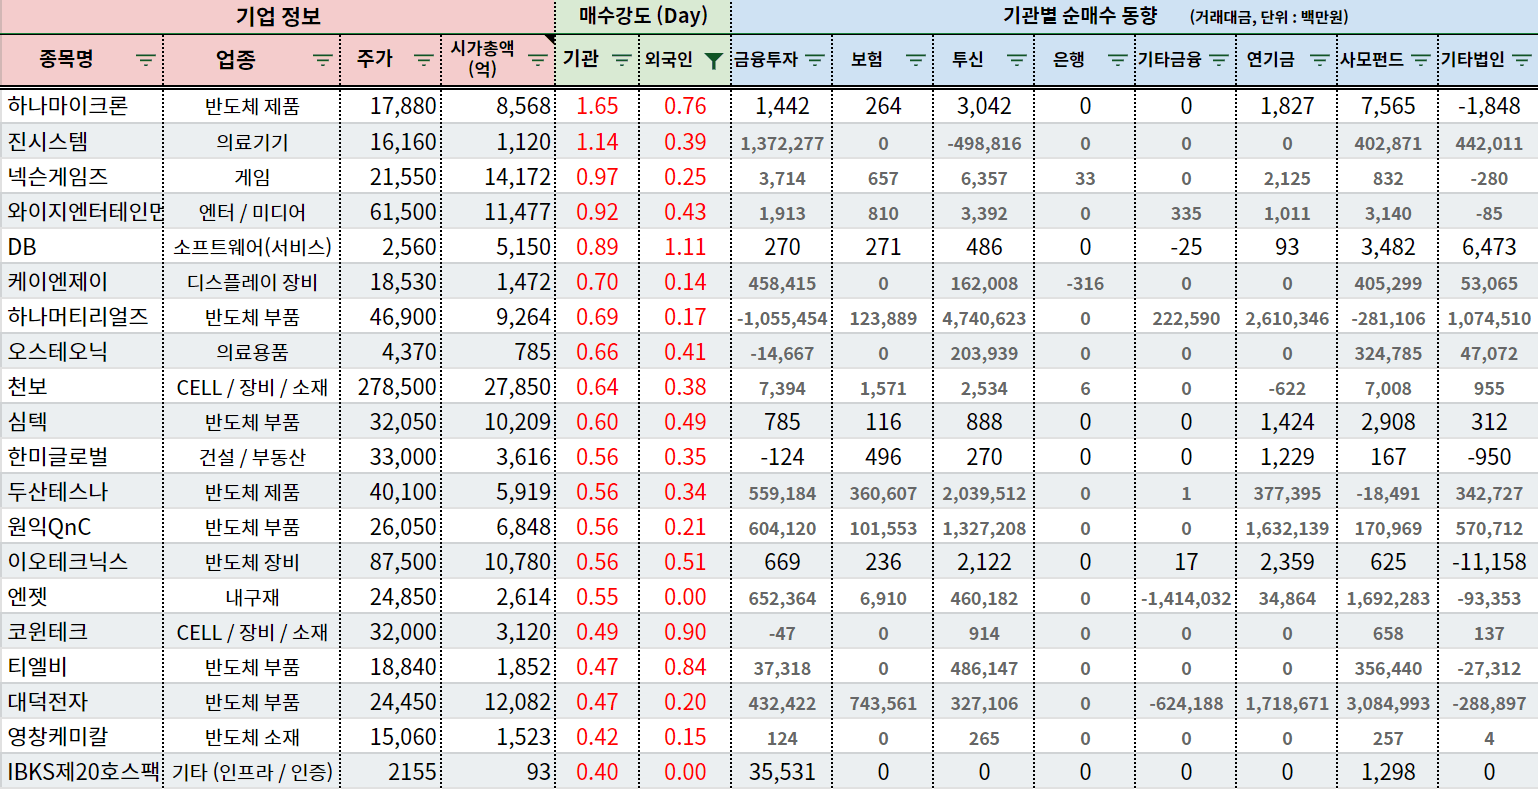Open the 업종 column filter dropdown
The height and width of the screenshot is (789, 1538).
322,60
